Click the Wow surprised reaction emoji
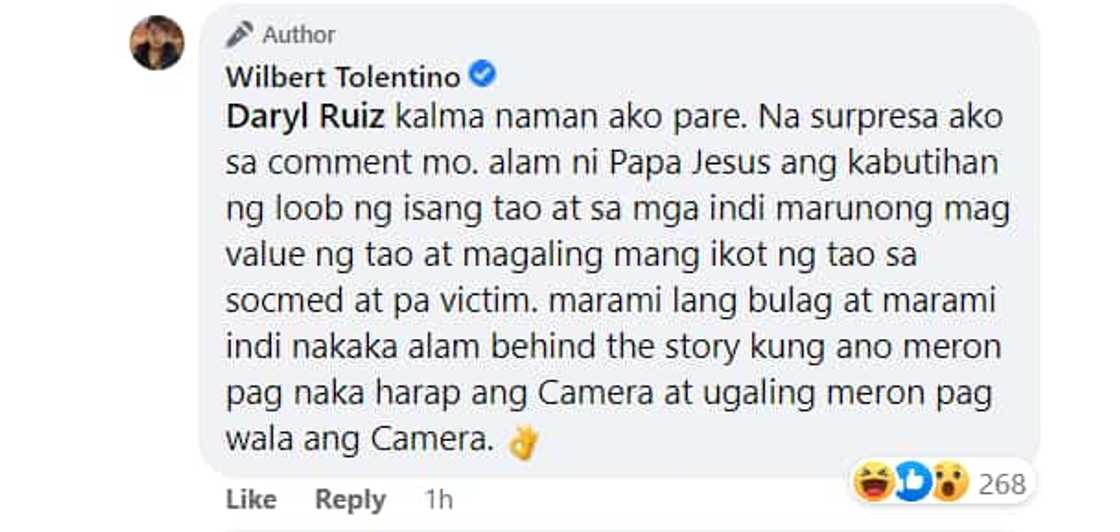The height and width of the screenshot is (532, 1120). click(x=947, y=484)
